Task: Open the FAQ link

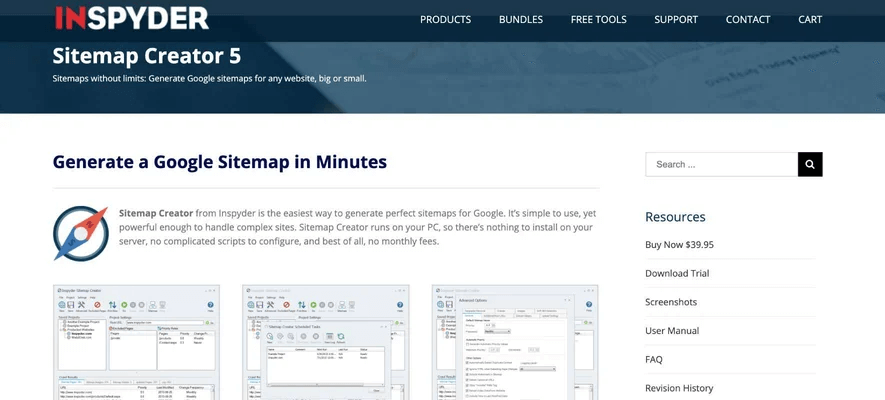Action: point(654,359)
